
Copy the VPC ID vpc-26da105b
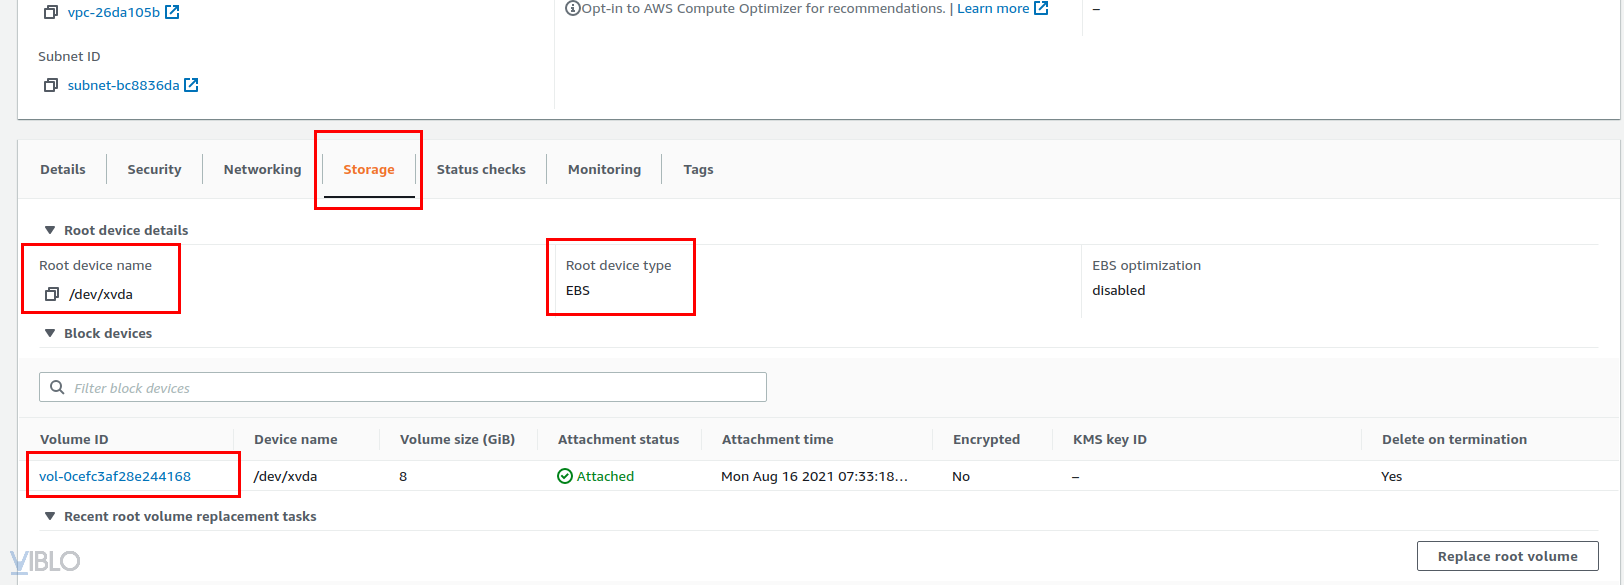pyautogui.click(x=51, y=12)
